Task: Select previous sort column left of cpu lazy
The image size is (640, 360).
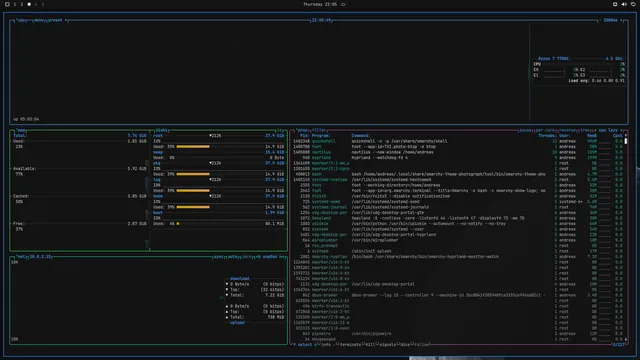Action: click(596, 130)
